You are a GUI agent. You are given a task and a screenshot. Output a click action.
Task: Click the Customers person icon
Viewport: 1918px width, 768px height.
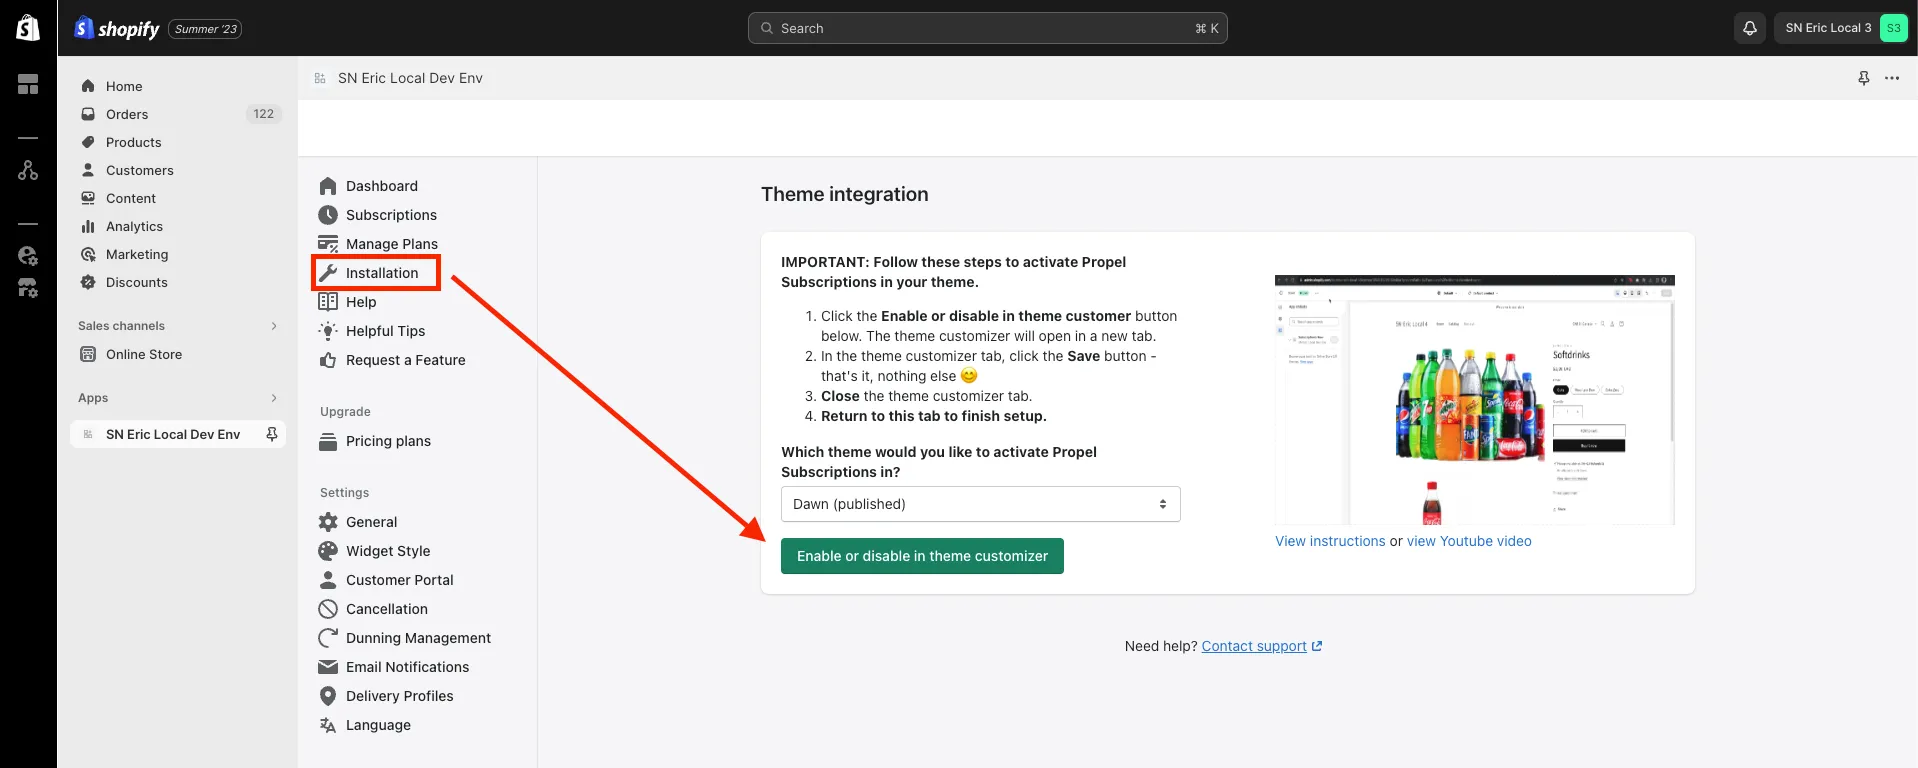pyautogui.click(x=88, y=170)
